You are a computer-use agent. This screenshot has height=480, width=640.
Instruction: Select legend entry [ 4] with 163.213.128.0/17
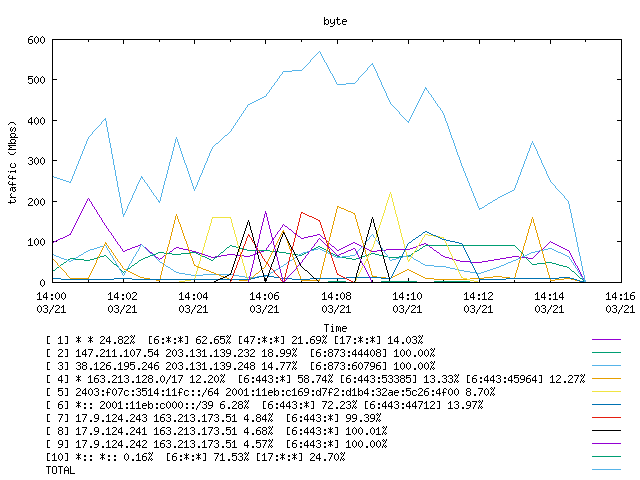[x=316, y=379]
